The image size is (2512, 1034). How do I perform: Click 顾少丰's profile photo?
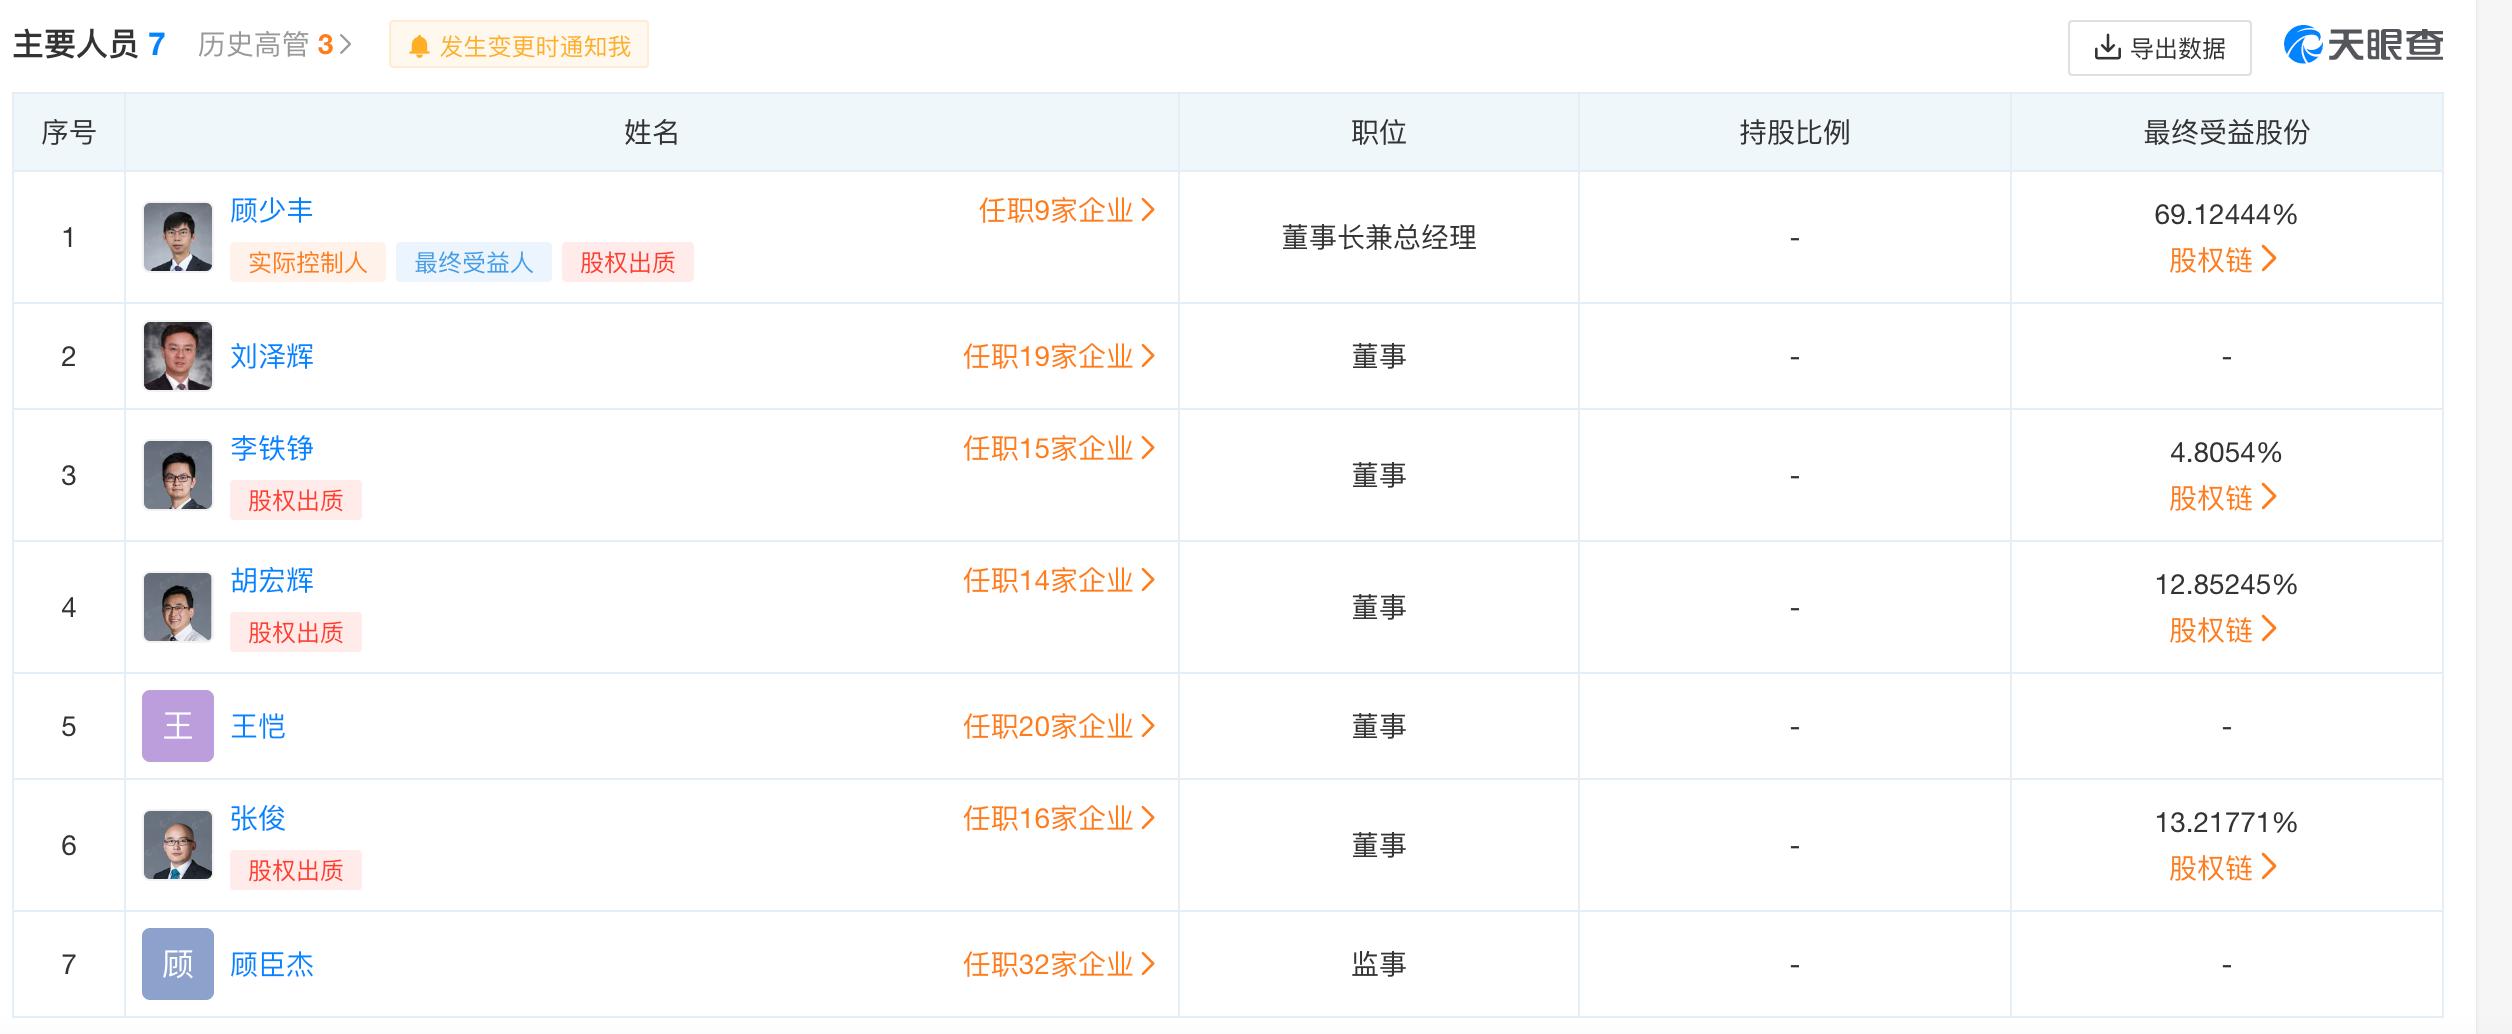(178, 237)
